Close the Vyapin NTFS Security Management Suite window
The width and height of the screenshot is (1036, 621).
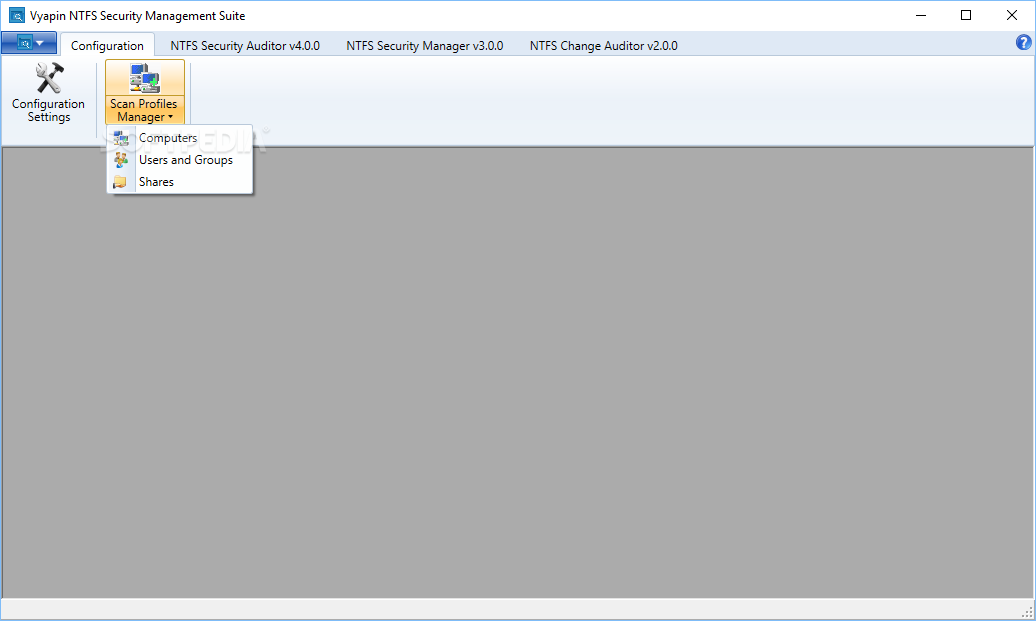[x=1012, y=15]
